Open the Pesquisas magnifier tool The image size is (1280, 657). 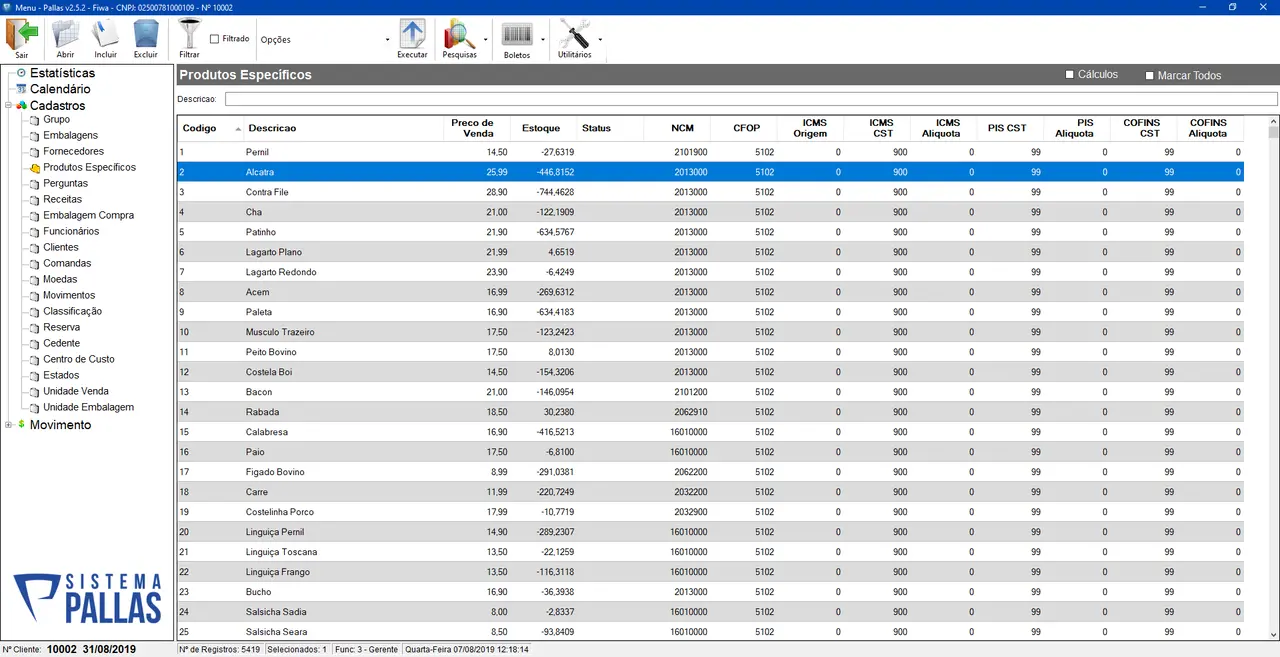[x=459, y=35]
